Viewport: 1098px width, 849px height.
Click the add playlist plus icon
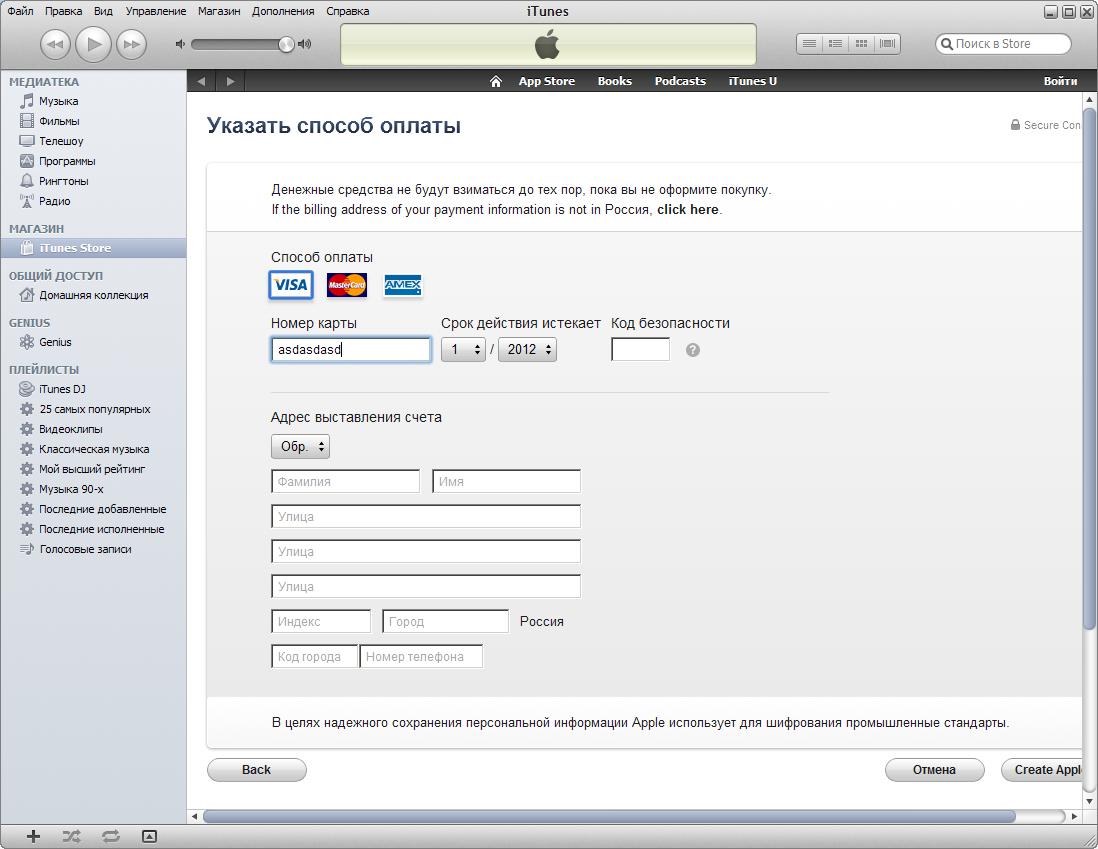33,836
